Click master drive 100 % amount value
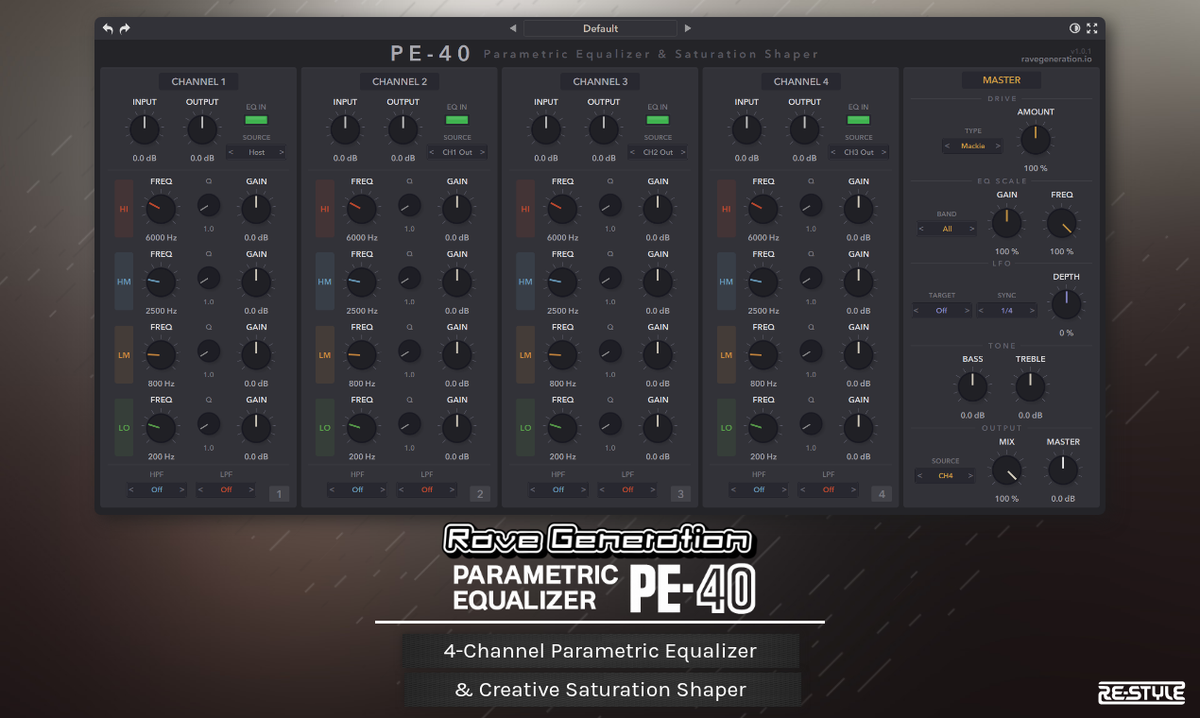Screen dimensions: 1200x718 [1035, 168]
